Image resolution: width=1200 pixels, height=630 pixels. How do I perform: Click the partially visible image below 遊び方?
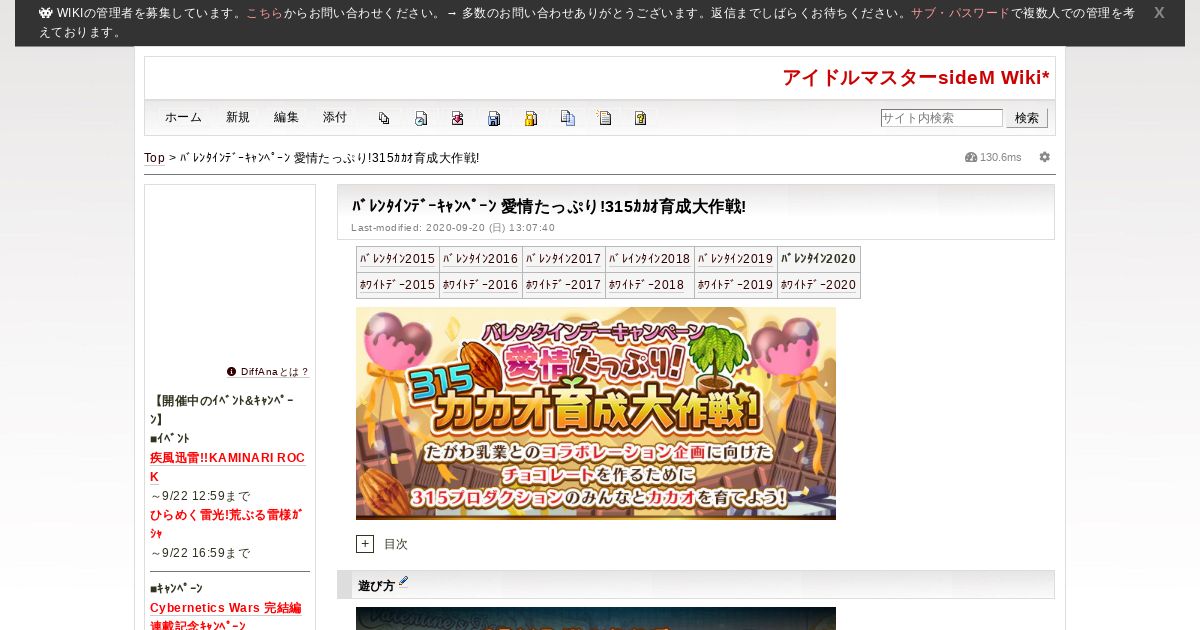(x=596, y=619)
